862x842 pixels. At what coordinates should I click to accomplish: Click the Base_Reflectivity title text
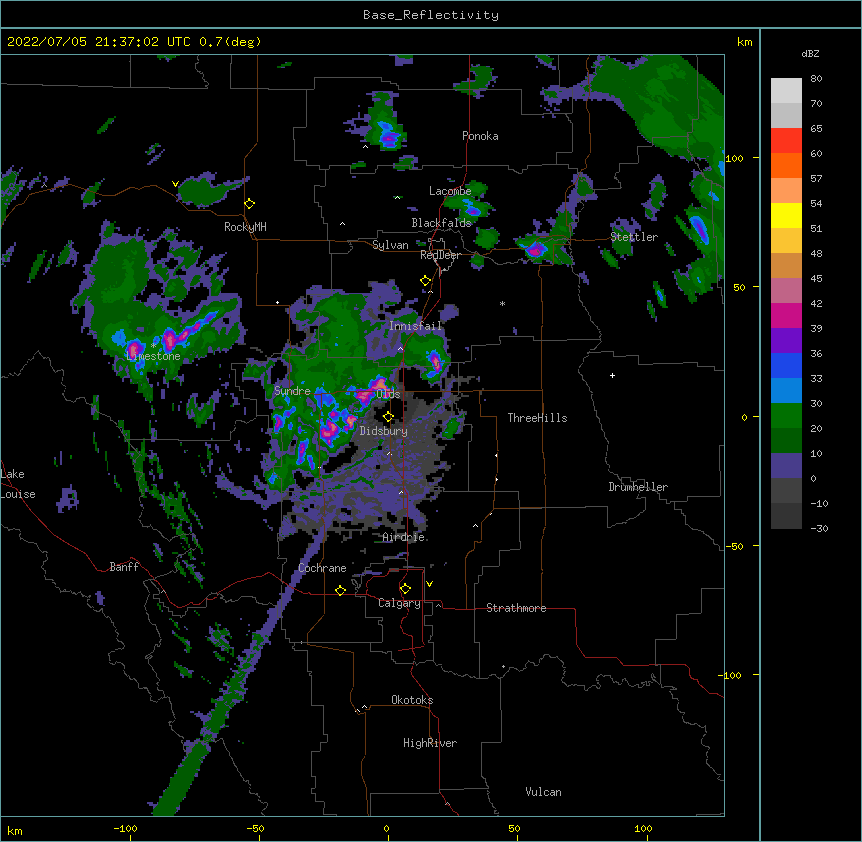point(431,15)
